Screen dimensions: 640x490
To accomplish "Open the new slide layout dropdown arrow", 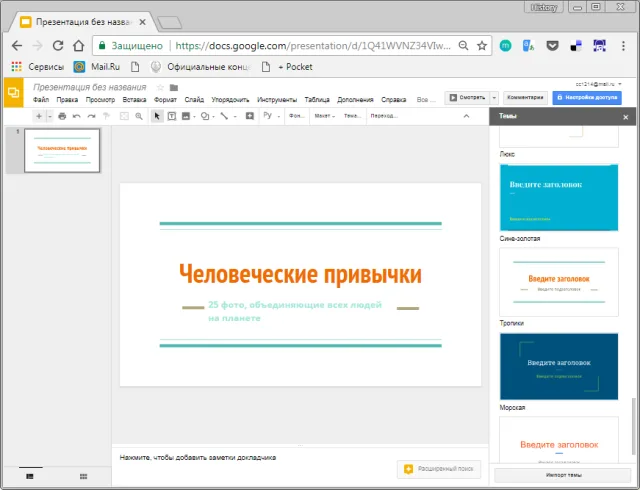I will pos(49,116).
